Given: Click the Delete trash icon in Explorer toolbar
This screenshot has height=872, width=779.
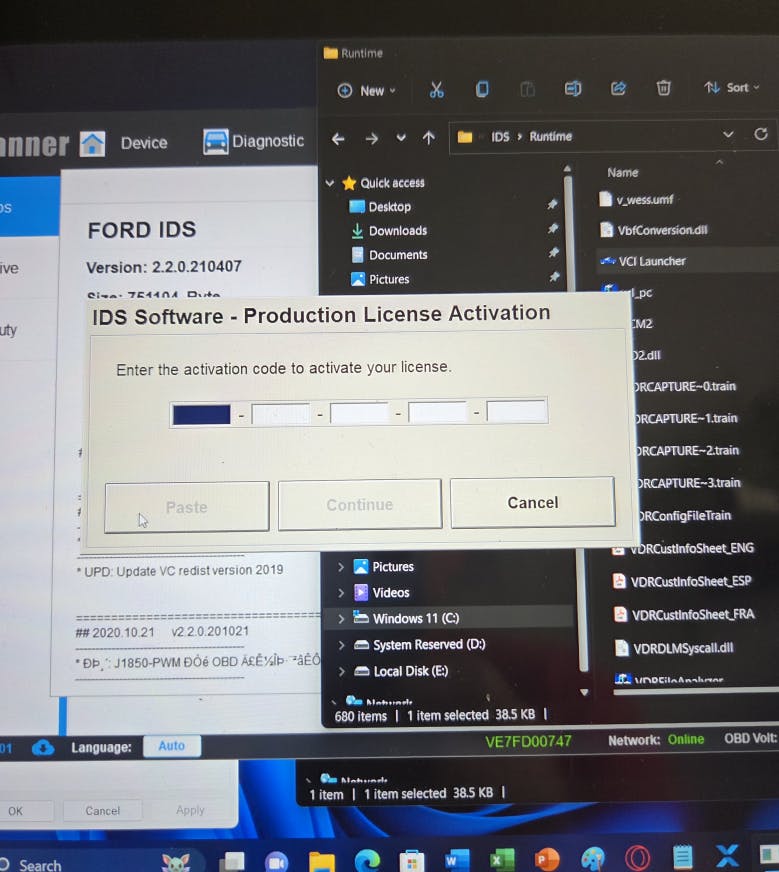Looking at the screenshot, I should 664,89.
